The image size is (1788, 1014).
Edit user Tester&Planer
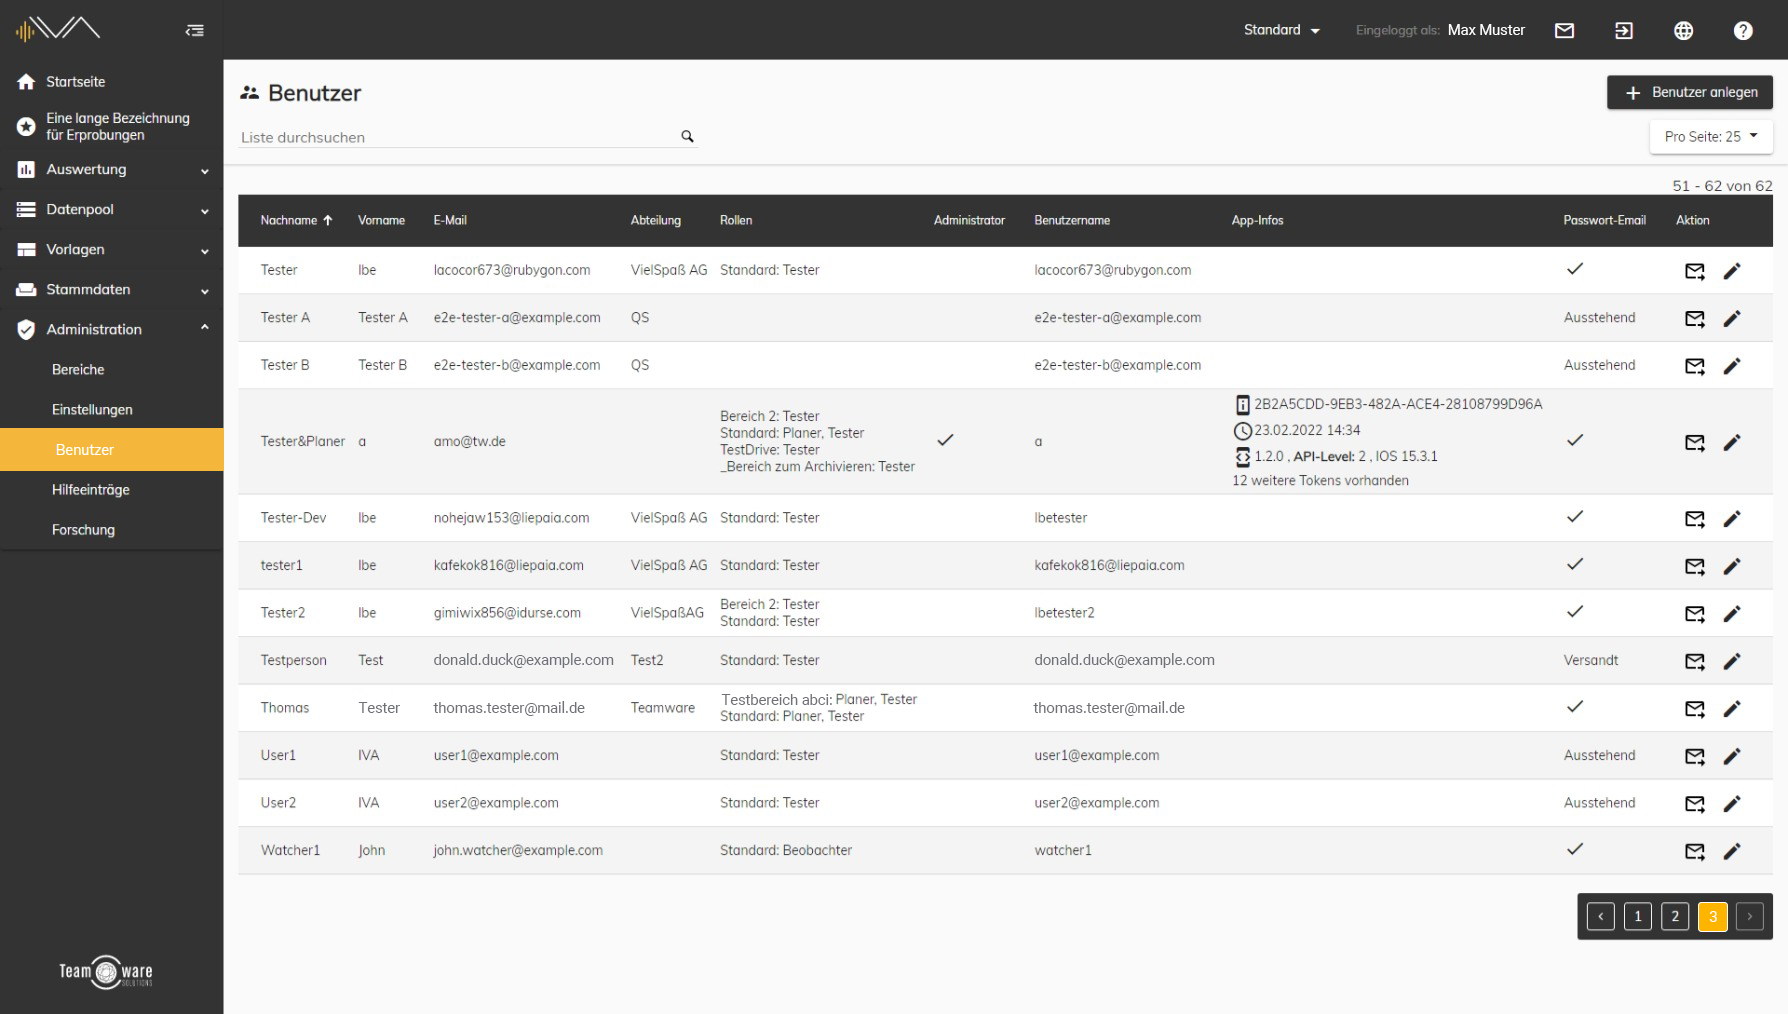1732,442
